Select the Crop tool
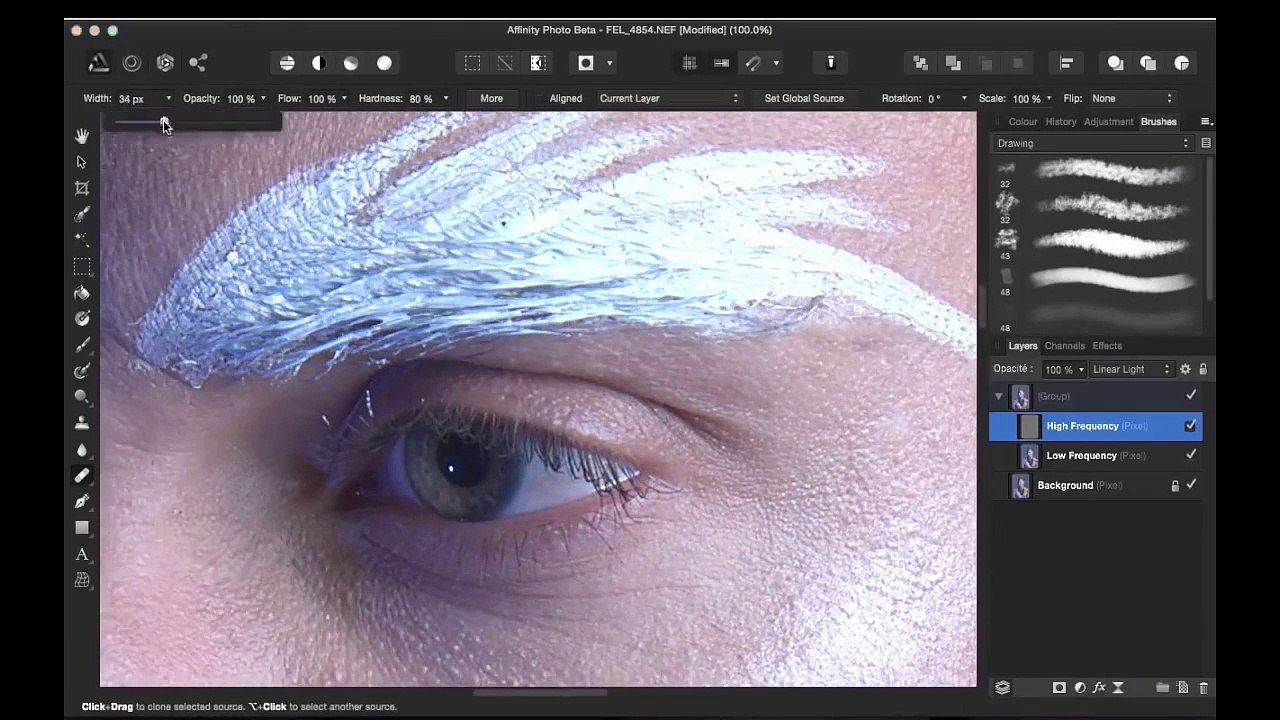The width and height of the screenshot is (1280, 720). (x=82, y=188)
